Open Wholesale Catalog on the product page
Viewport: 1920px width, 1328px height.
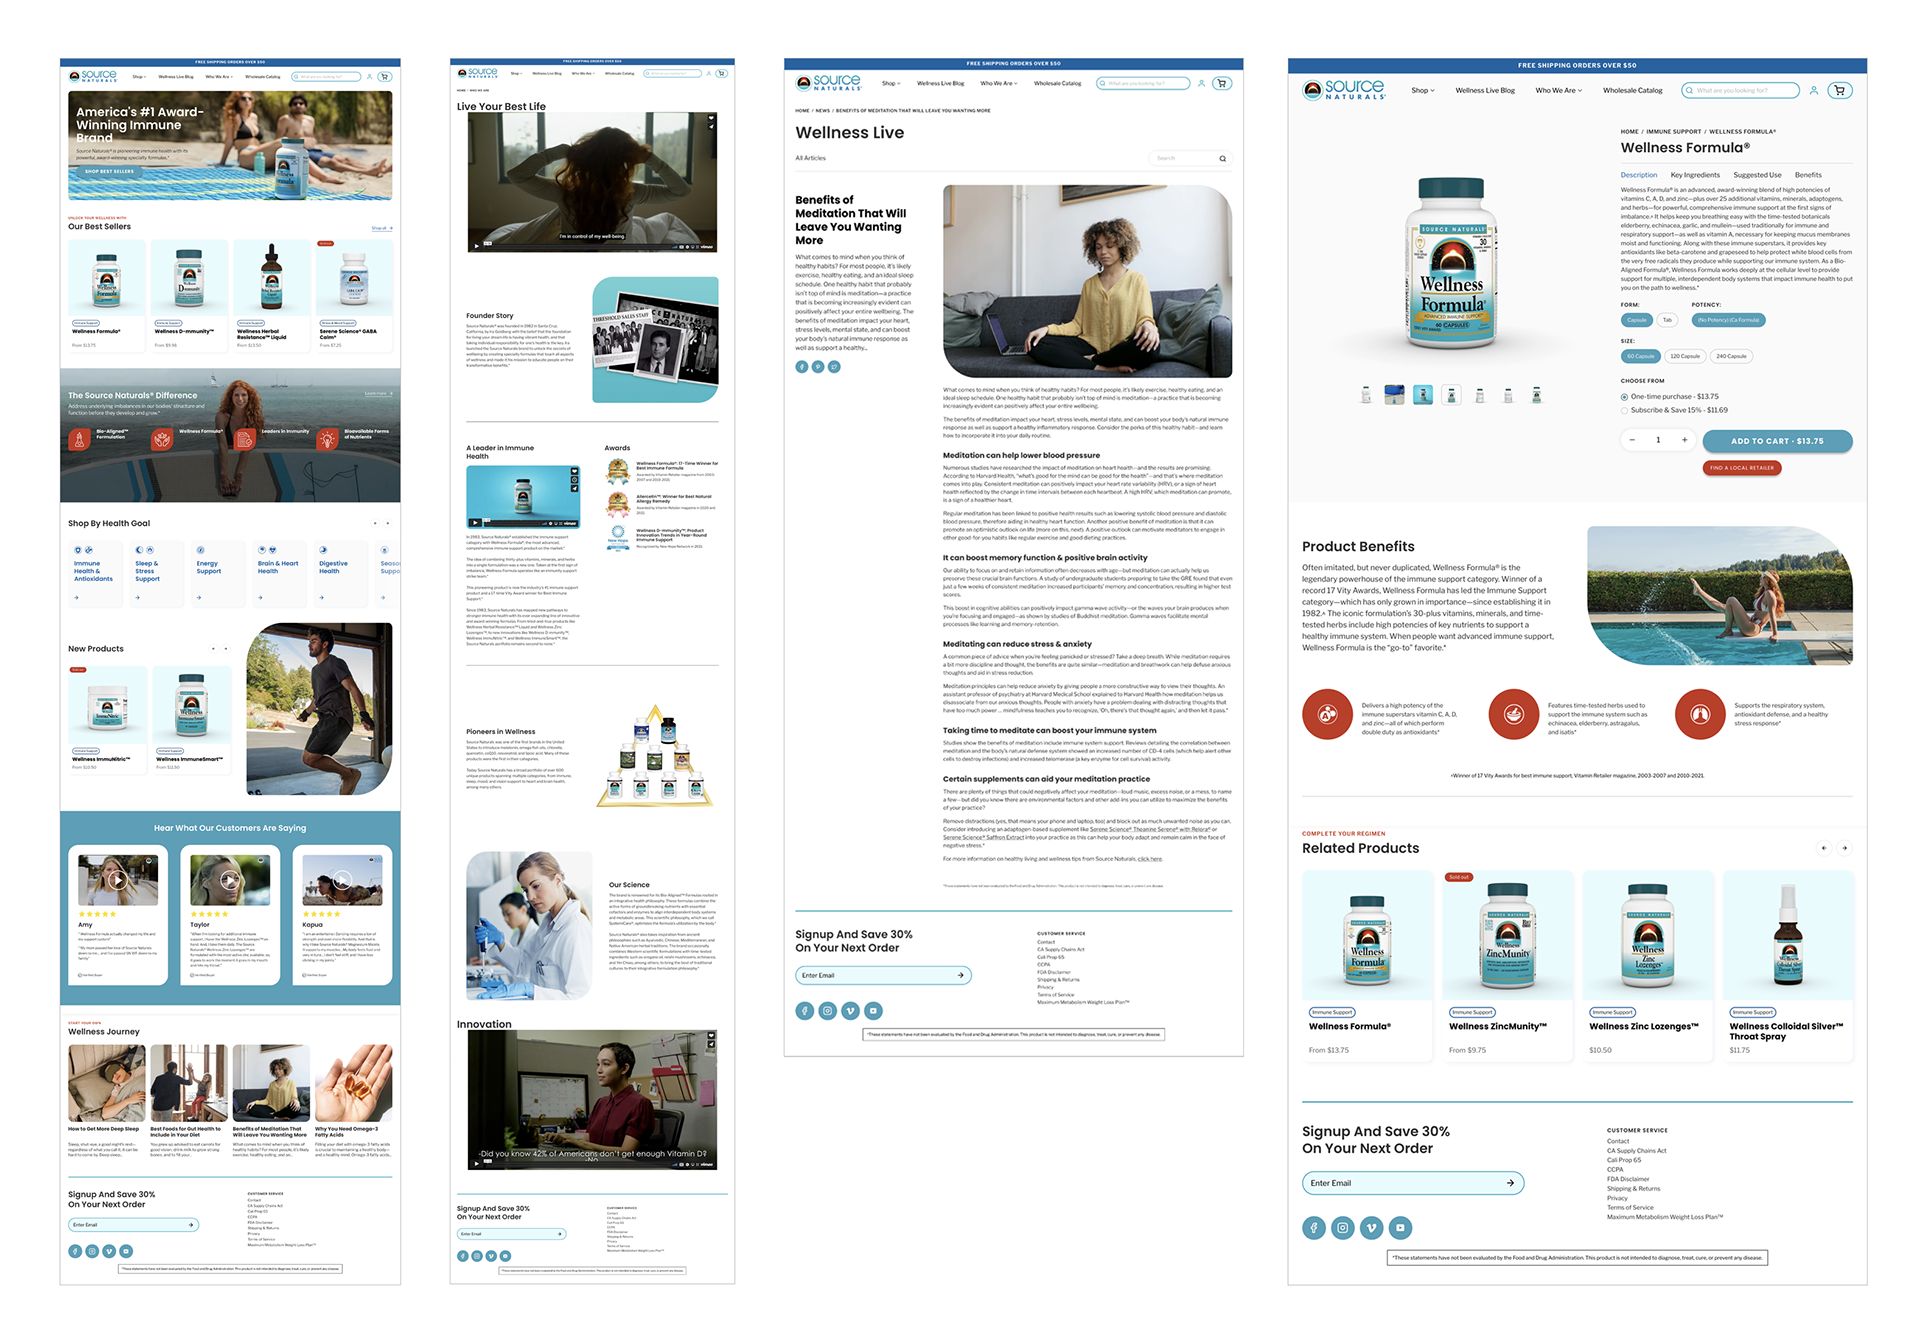pos(1632,90)
